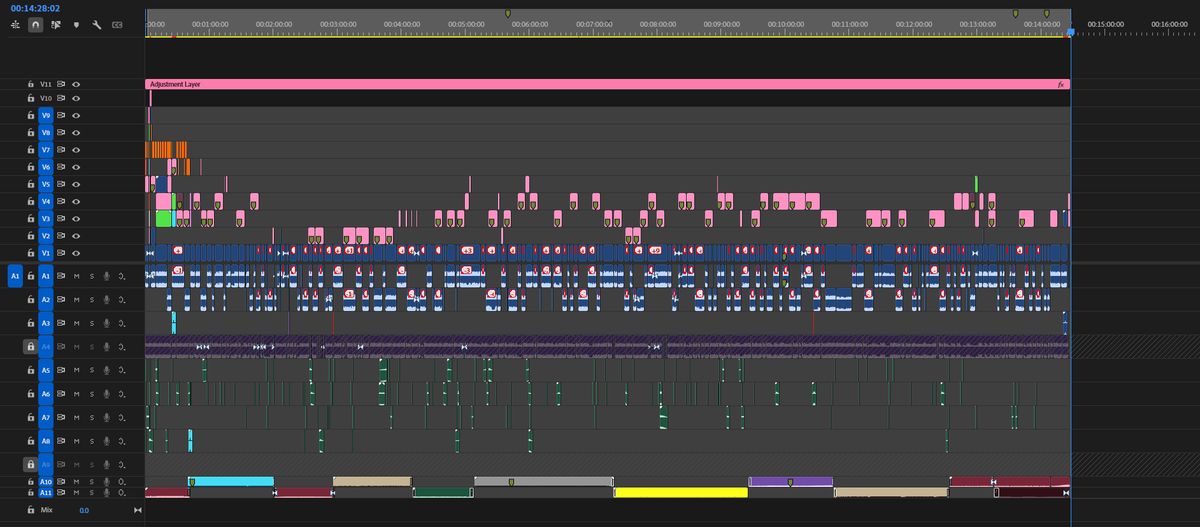The width and height of the screenshot is (1200, 527).
Task: Toggle track lock for V11
Action: [31, 85]
